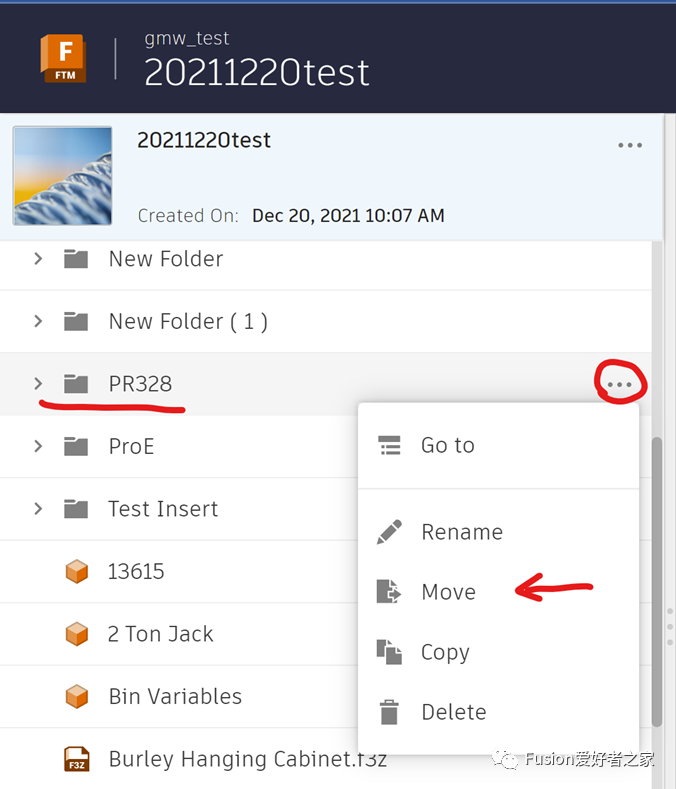Image resolution: width=676 pixels, height=789 pixels.
Task: Click the 13615 component cube icon
Action: [76, 572]
